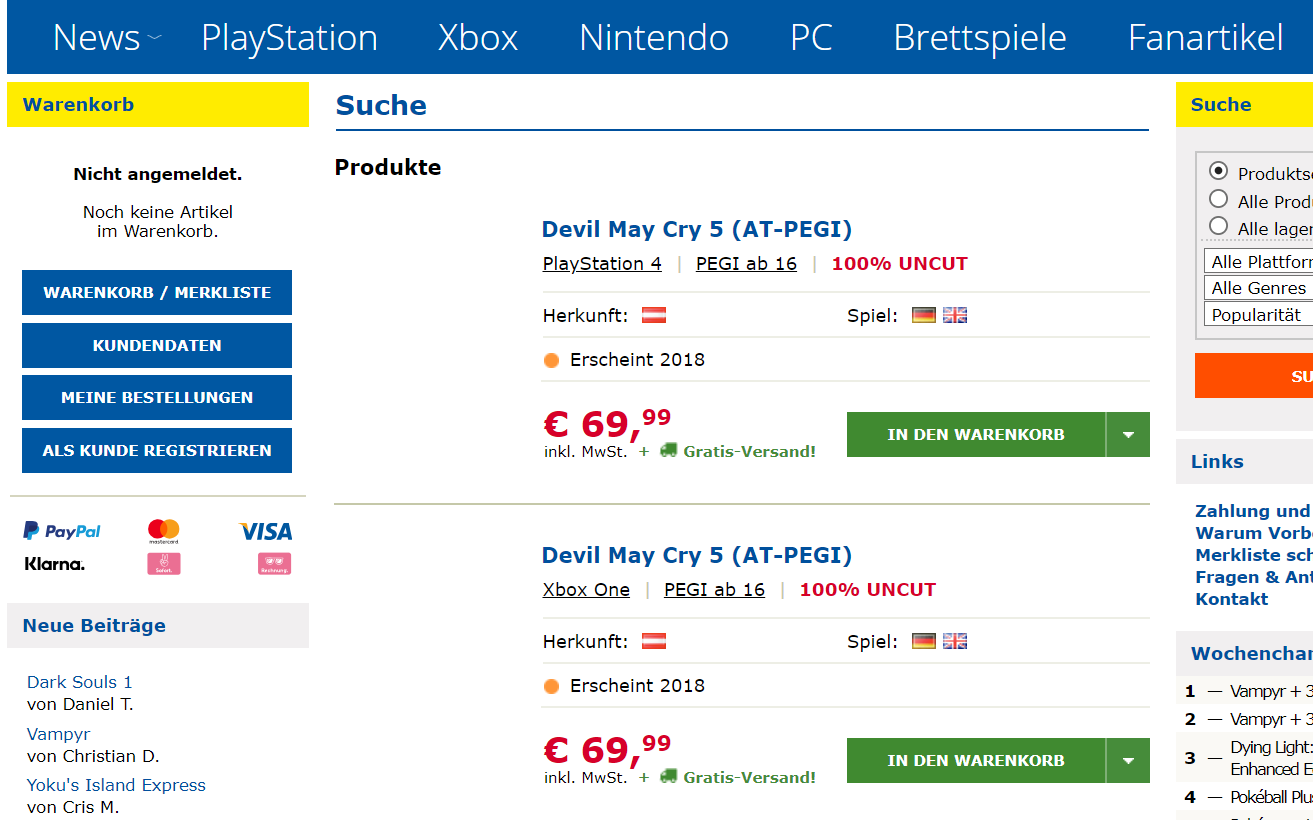Click the Klarna logo
The image size is (1313, 820).
tap(55, 564)
